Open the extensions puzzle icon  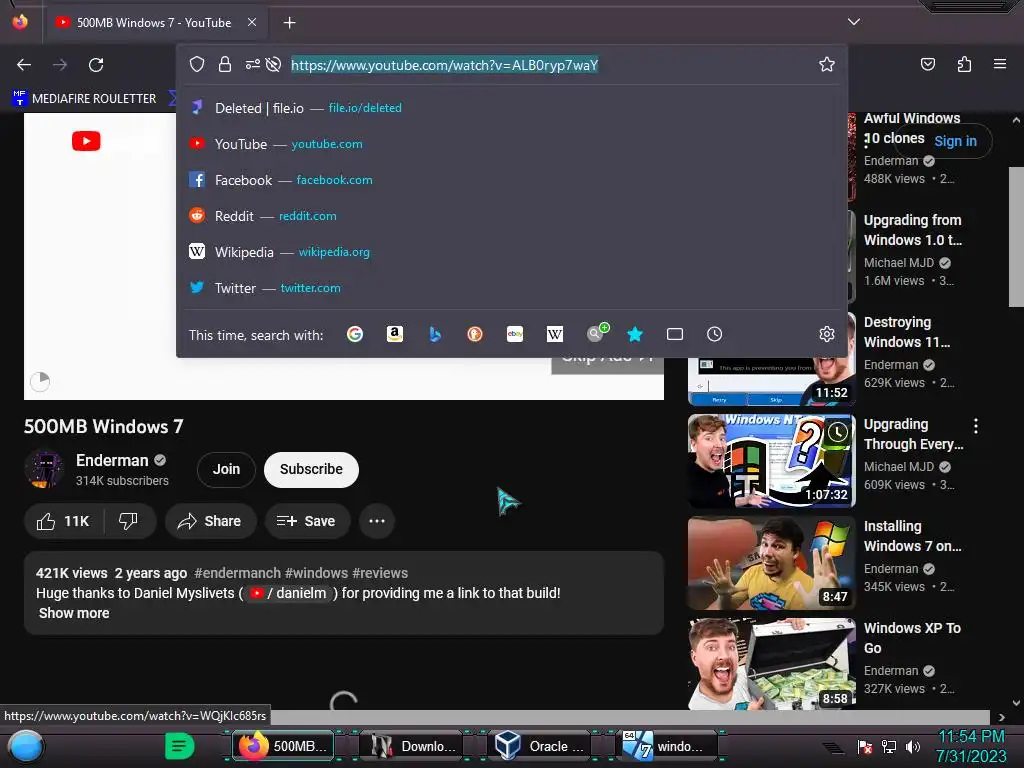click(965, 64)
